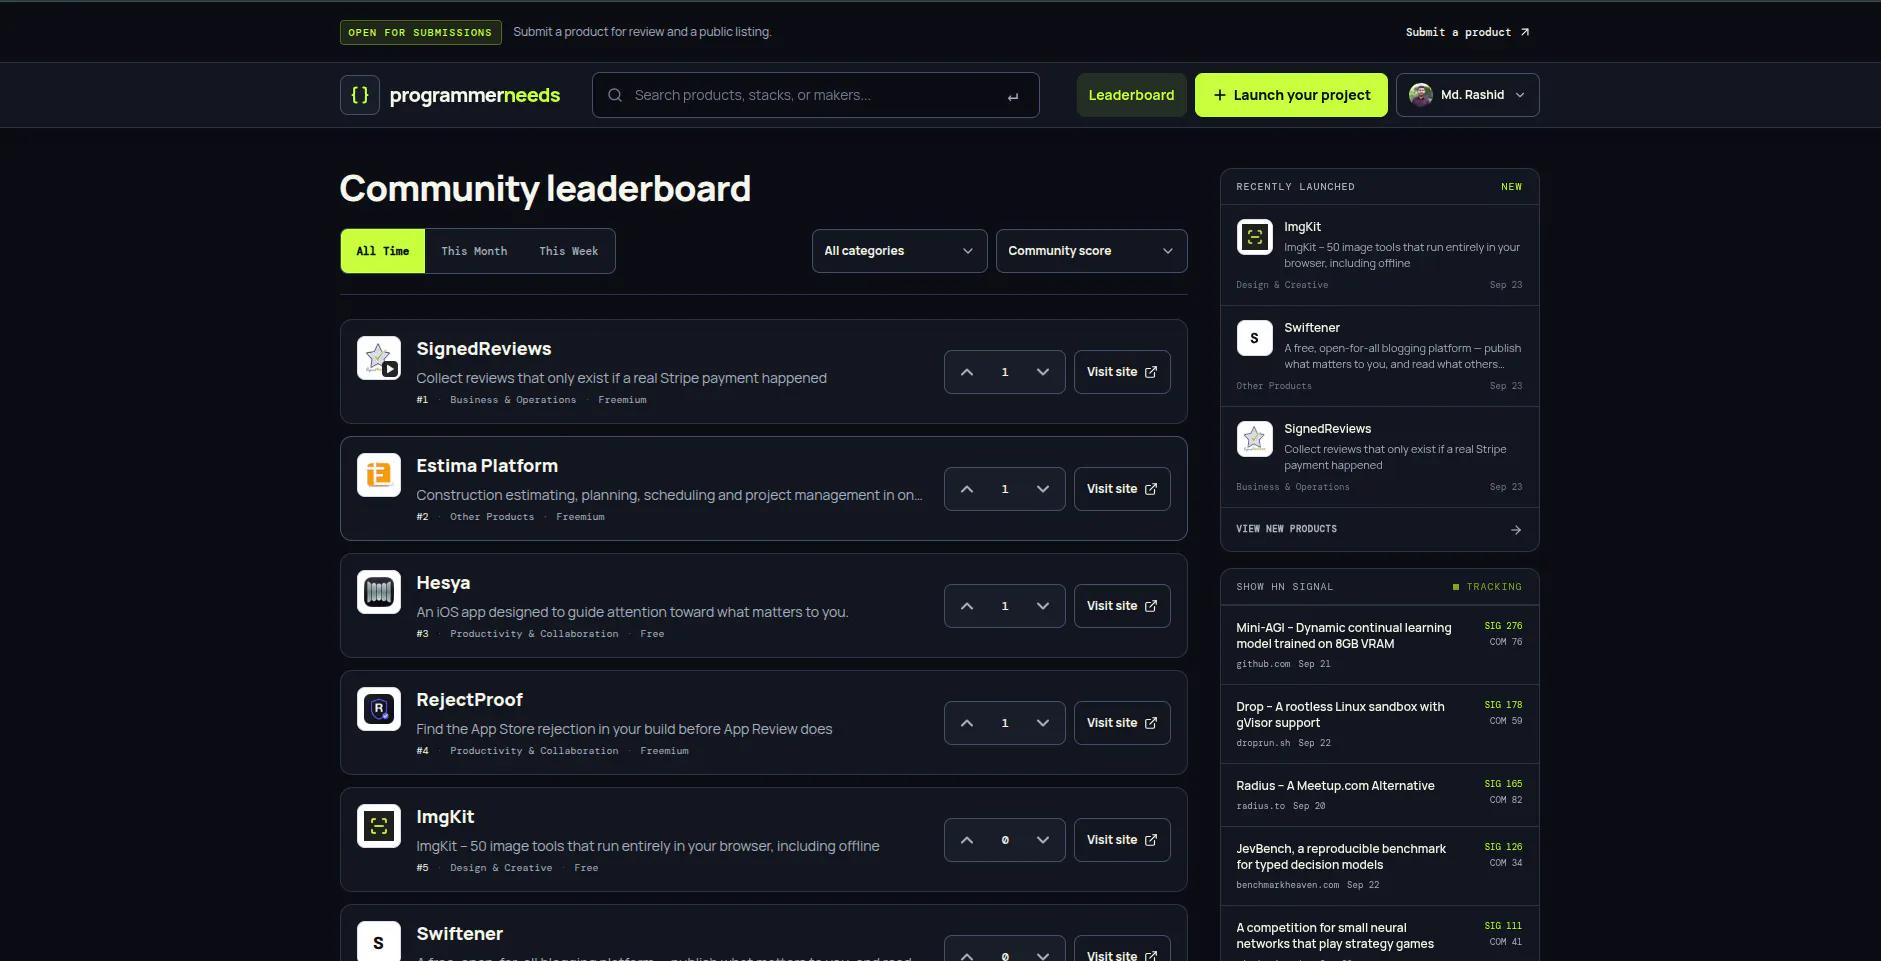Visit site for RejectProof

pyautogui.click(x=1122, y=723)
